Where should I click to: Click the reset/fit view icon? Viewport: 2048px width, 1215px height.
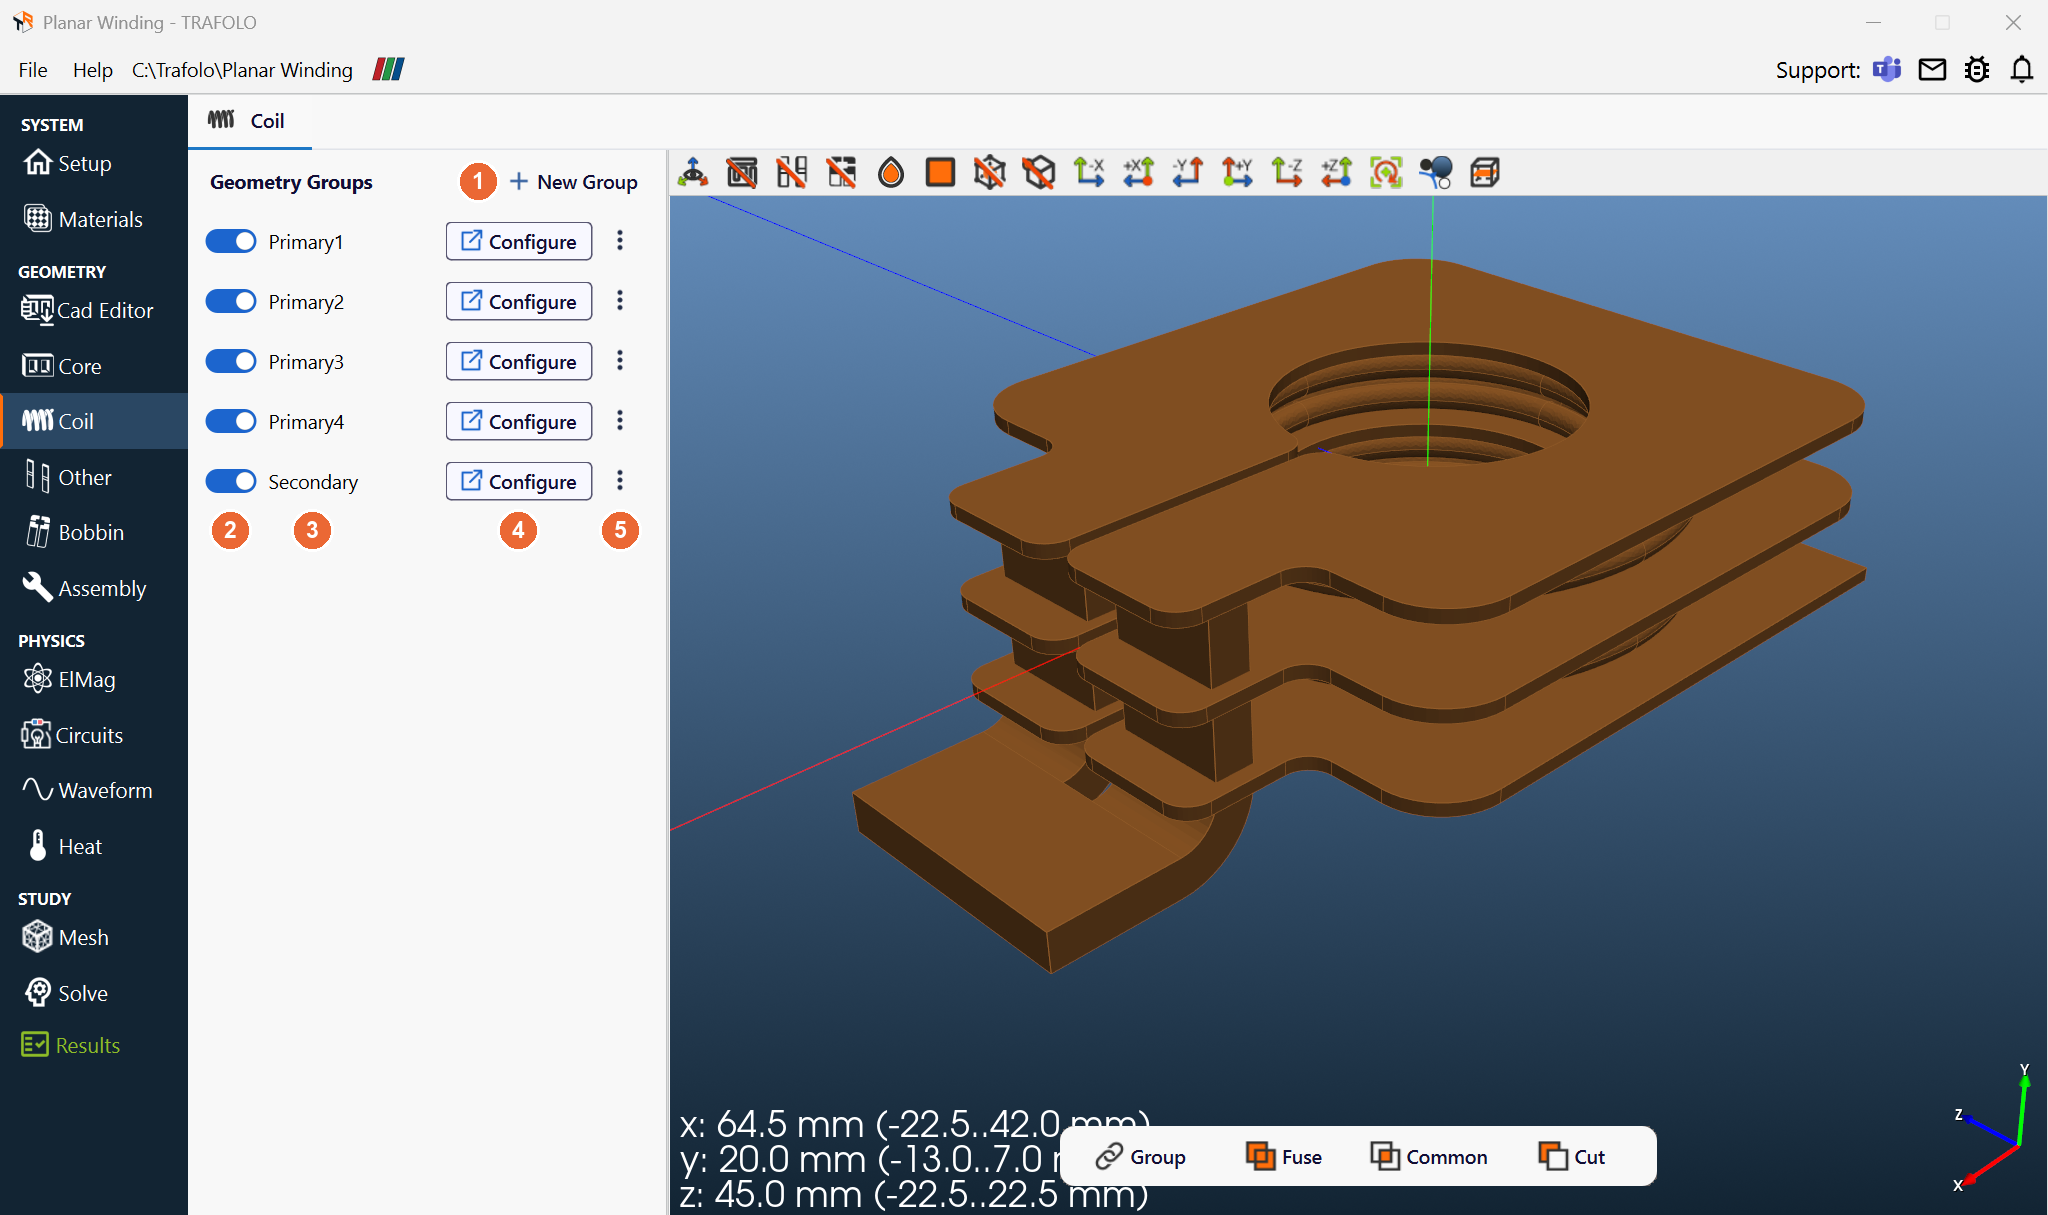1386,172
